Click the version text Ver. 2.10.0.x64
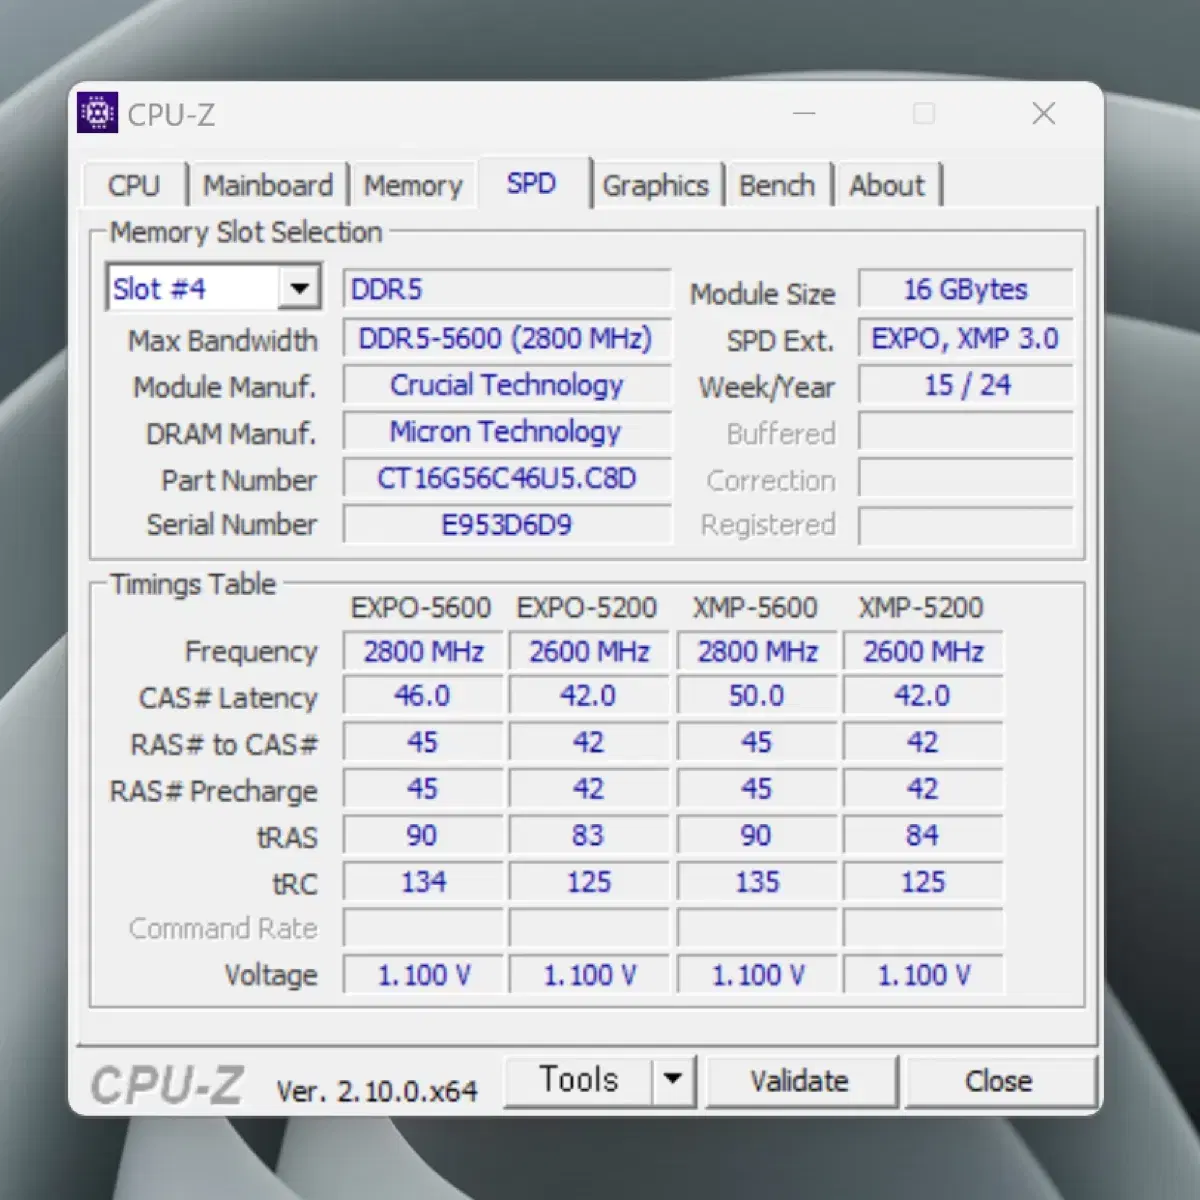1200x1200 pixels. point(377,1091)
